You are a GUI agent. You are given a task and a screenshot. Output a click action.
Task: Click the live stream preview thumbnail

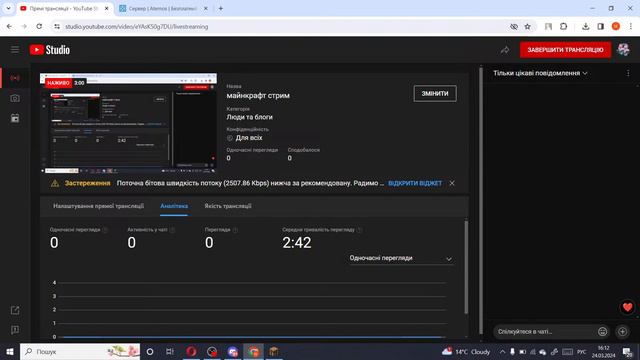click(x=129, y=123)
